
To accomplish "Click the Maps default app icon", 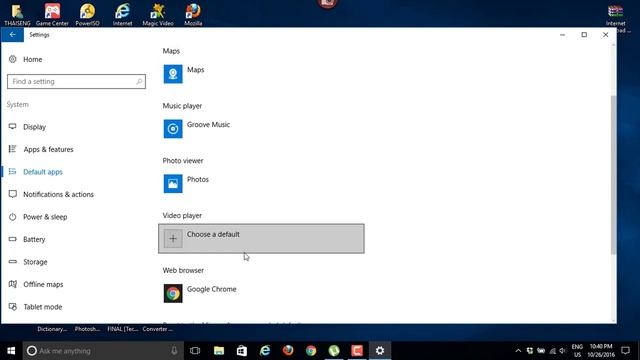I will point(173,74).
